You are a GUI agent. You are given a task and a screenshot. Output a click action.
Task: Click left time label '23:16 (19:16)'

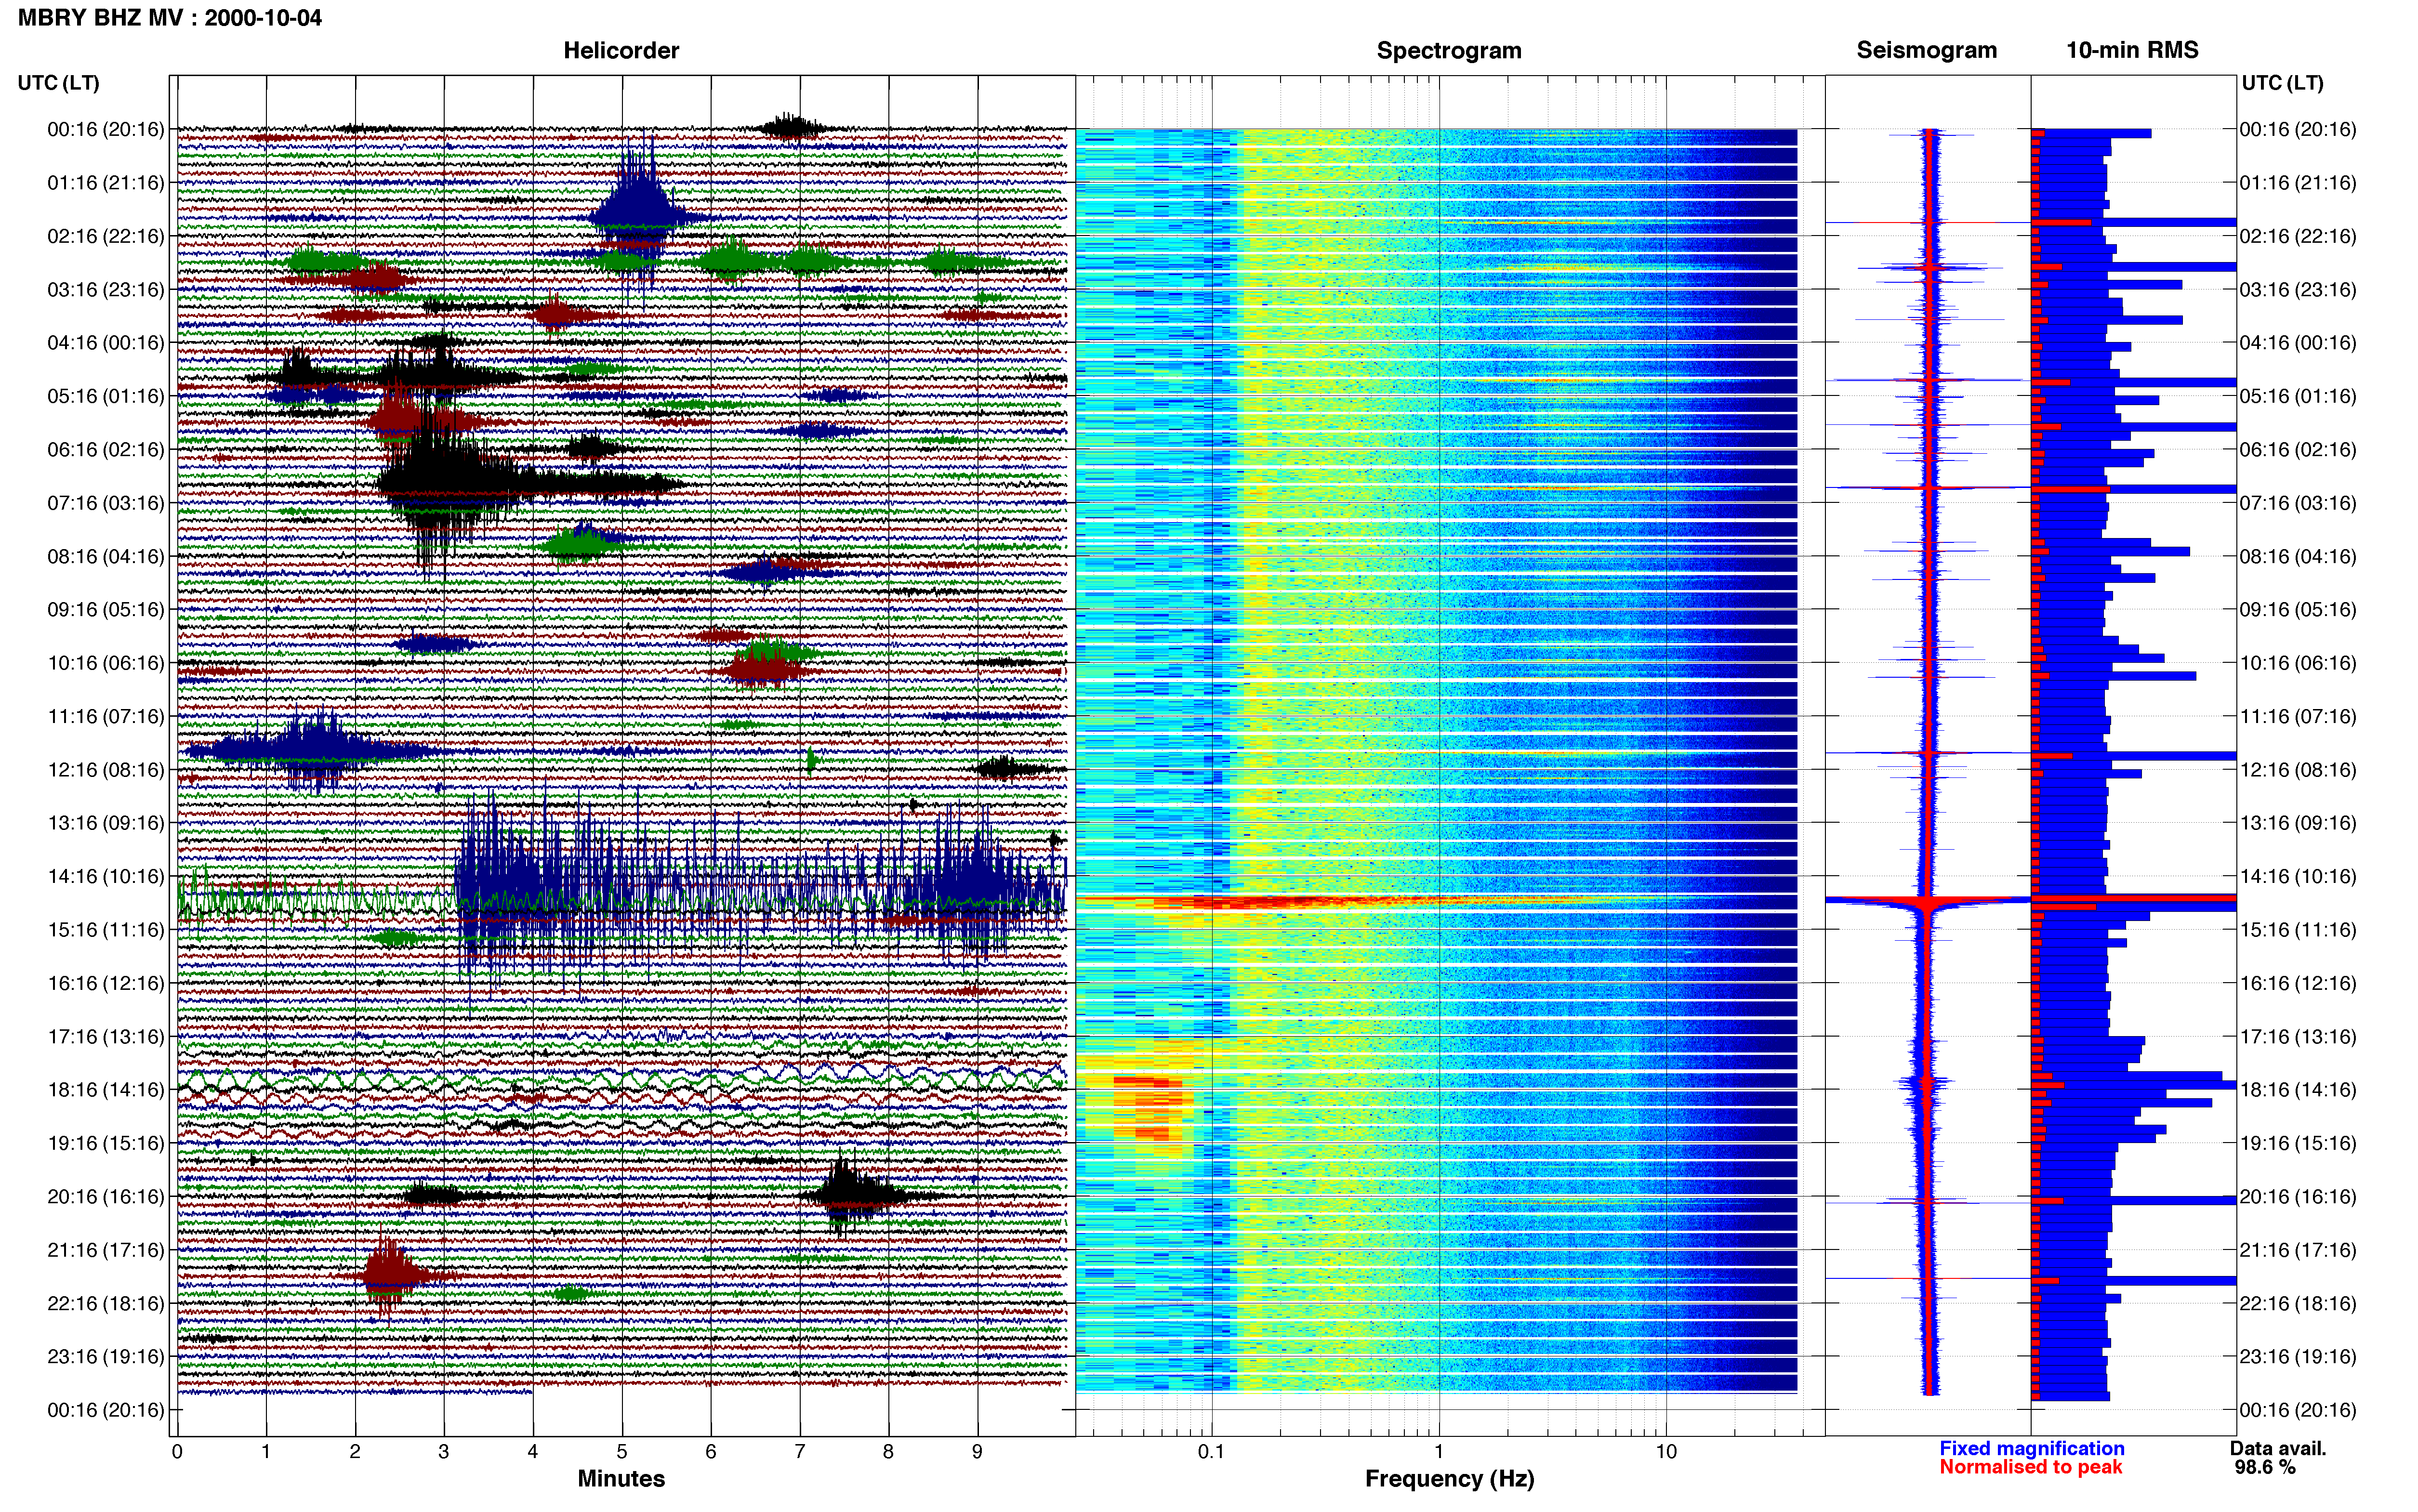click(106, 1356)
